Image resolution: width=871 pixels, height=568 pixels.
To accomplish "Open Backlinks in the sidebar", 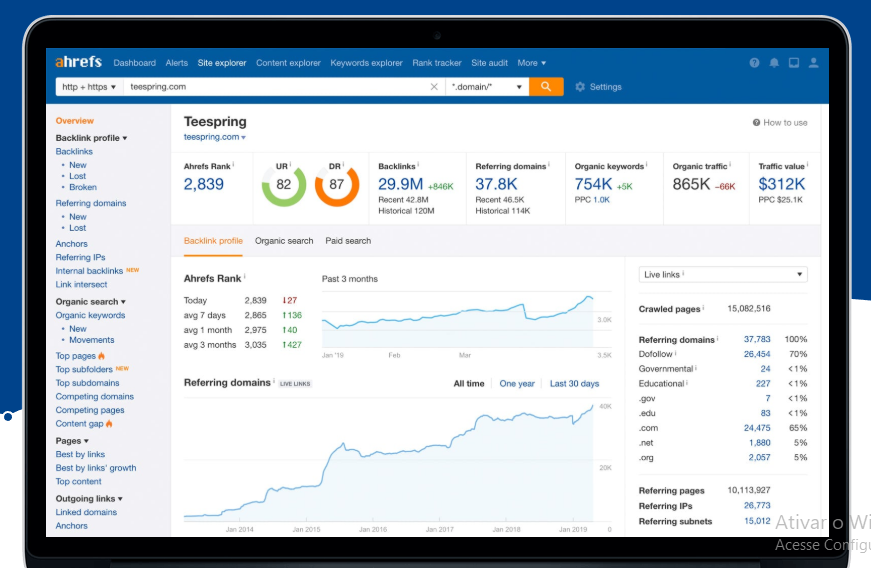I will click(x=74, y=151).
